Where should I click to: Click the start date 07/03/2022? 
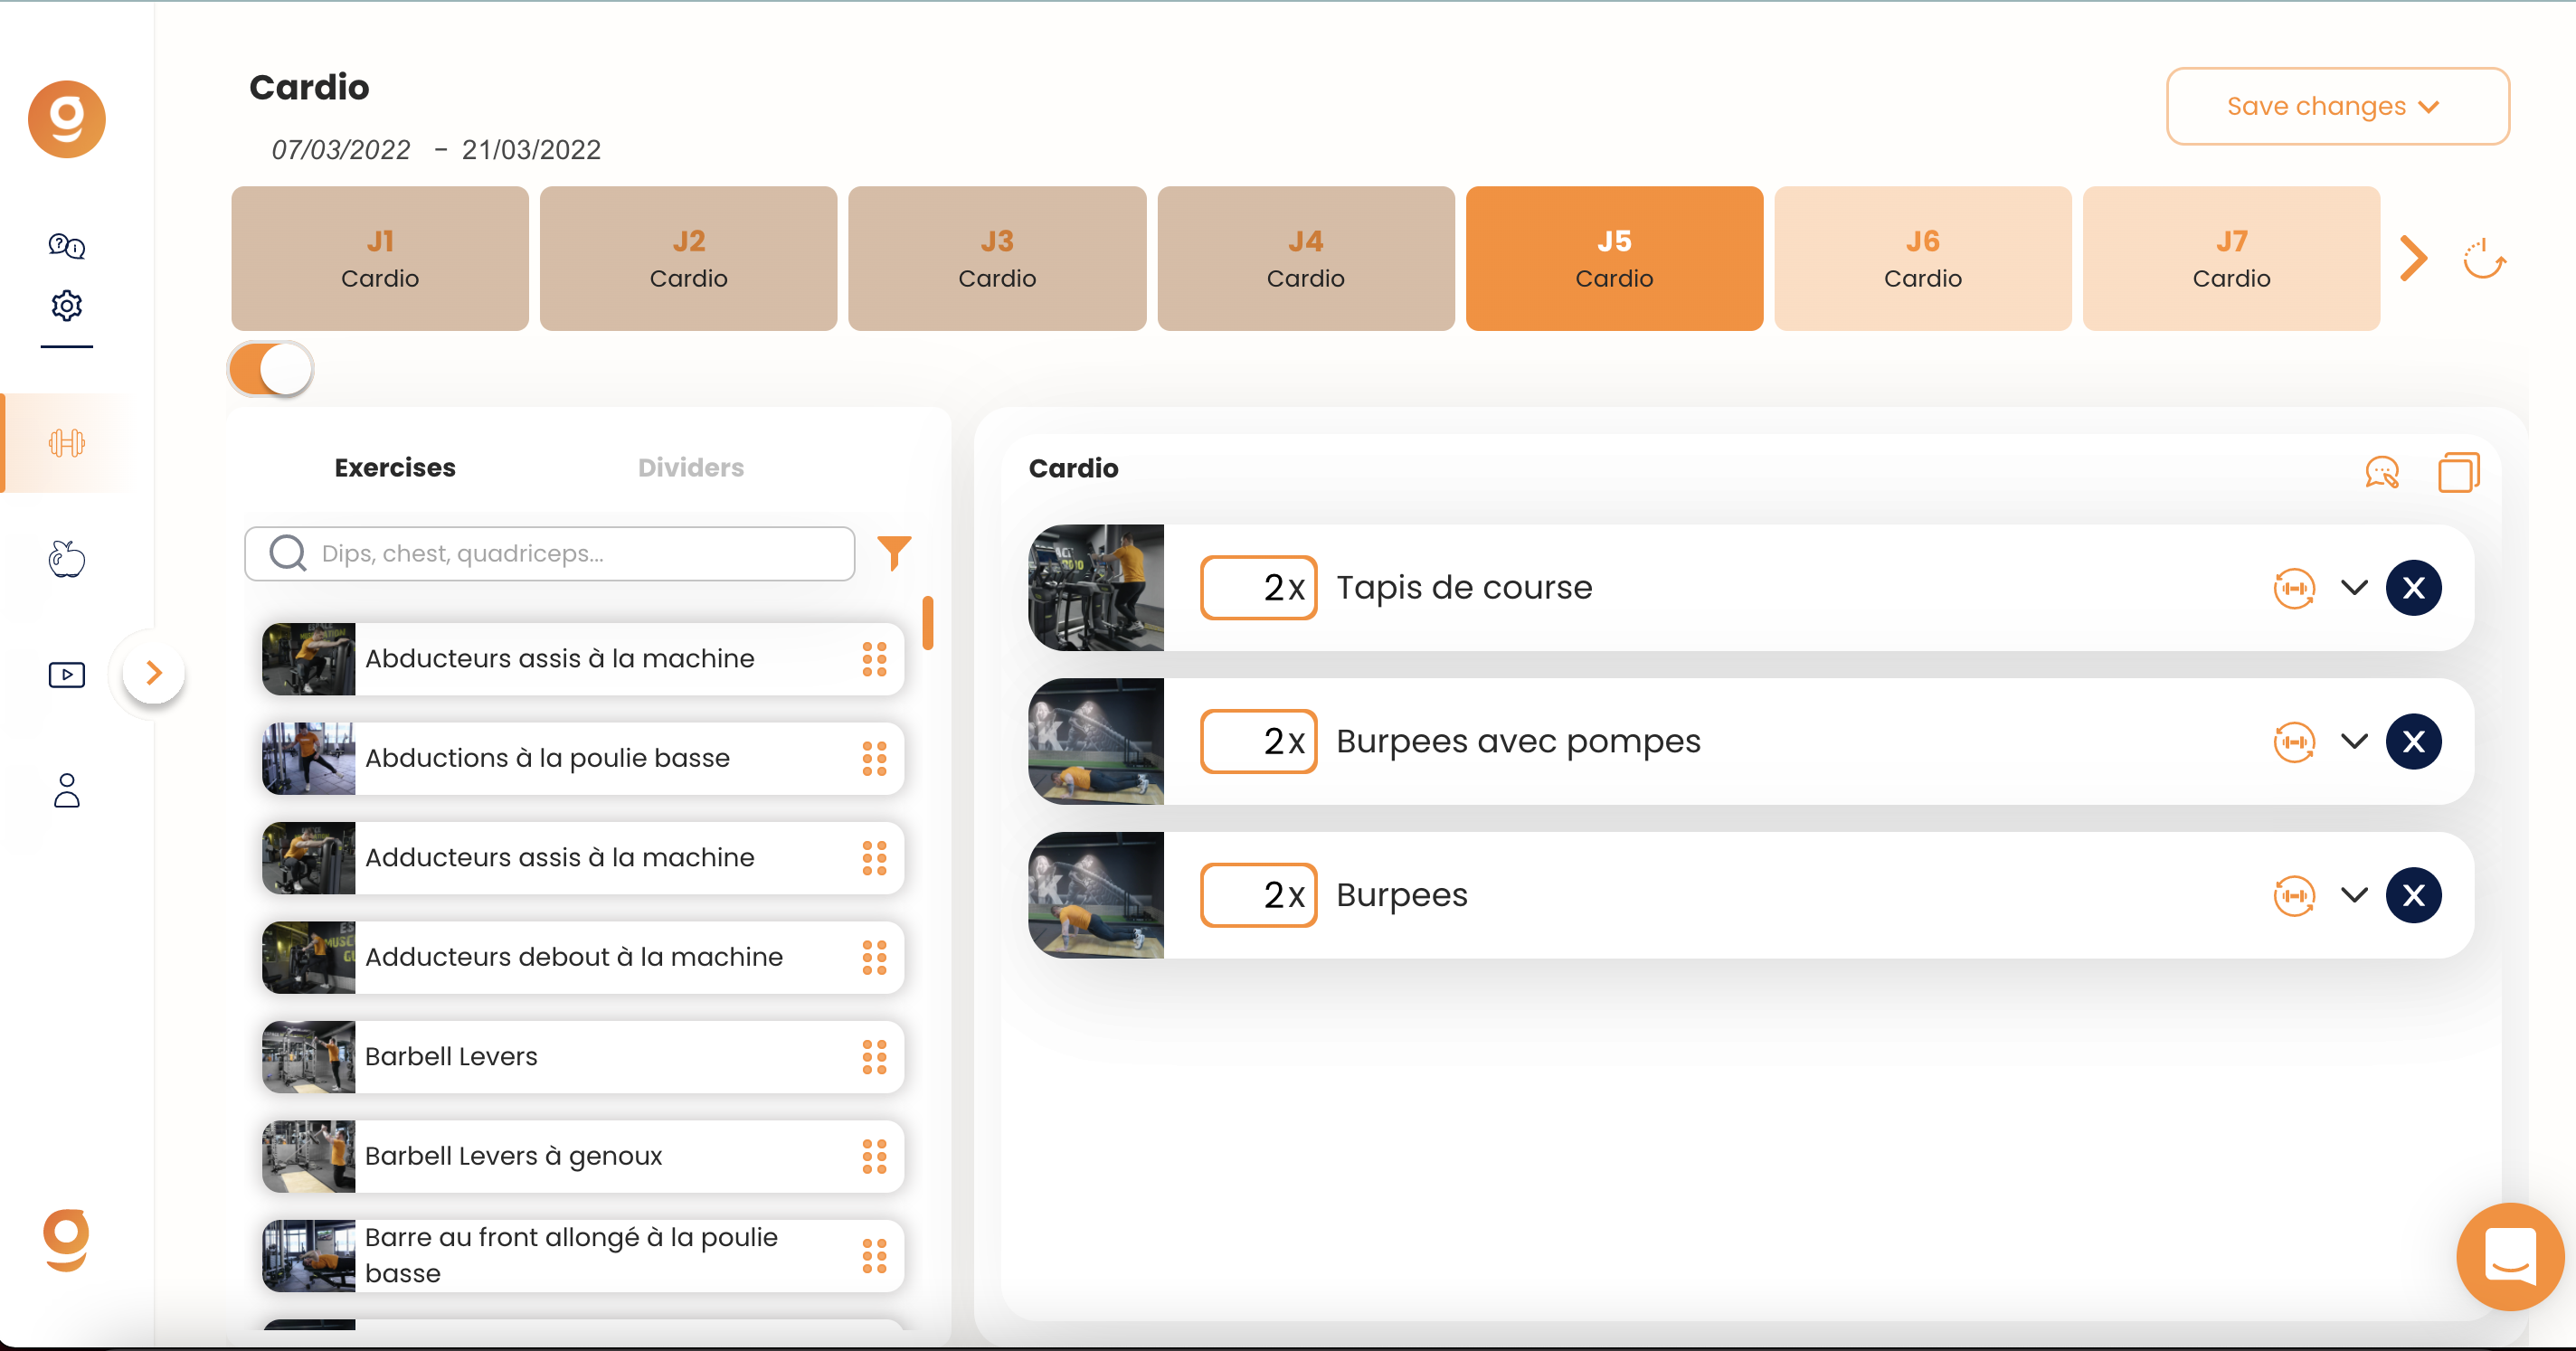click(341, 150)
